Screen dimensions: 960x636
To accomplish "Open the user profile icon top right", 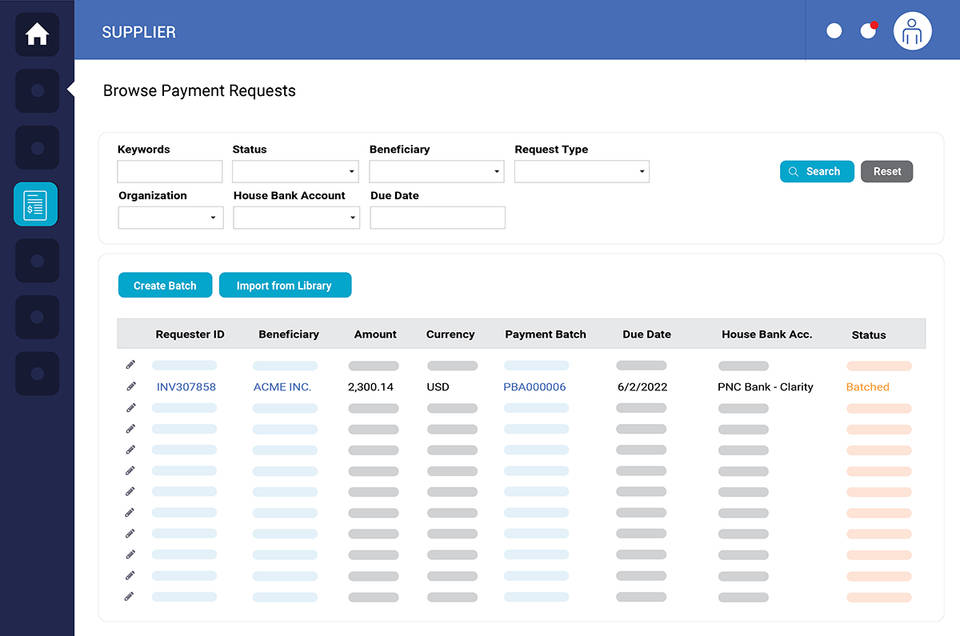I will pyautogui.click(x=911, y=31).
